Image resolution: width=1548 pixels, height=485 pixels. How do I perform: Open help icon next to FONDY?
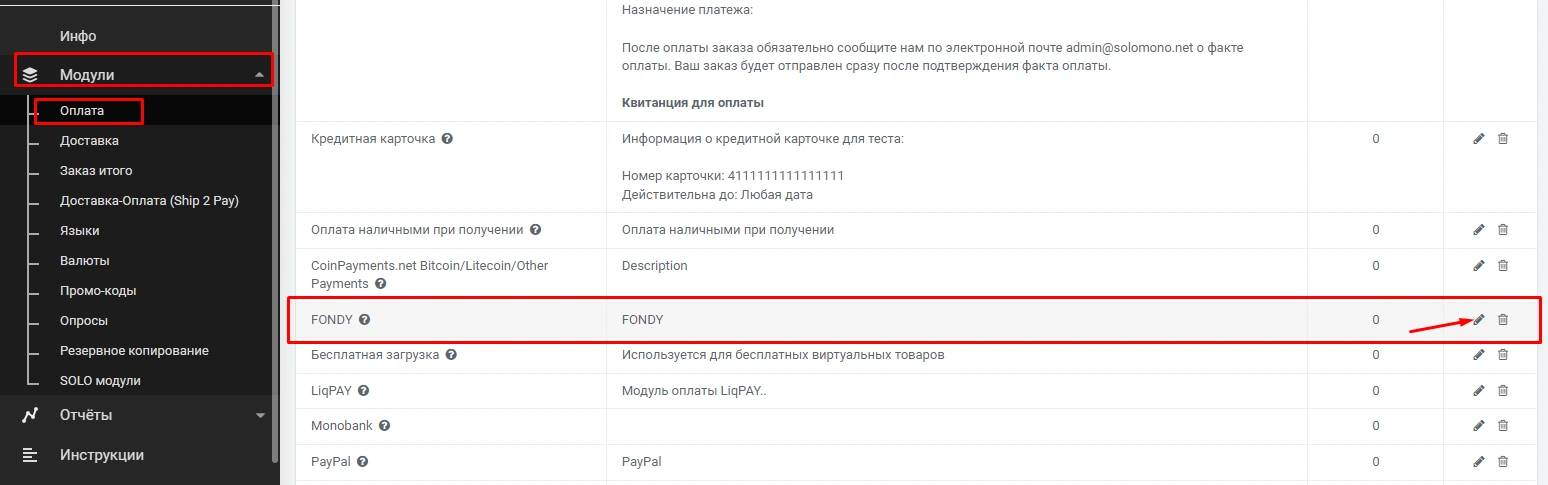364,320
